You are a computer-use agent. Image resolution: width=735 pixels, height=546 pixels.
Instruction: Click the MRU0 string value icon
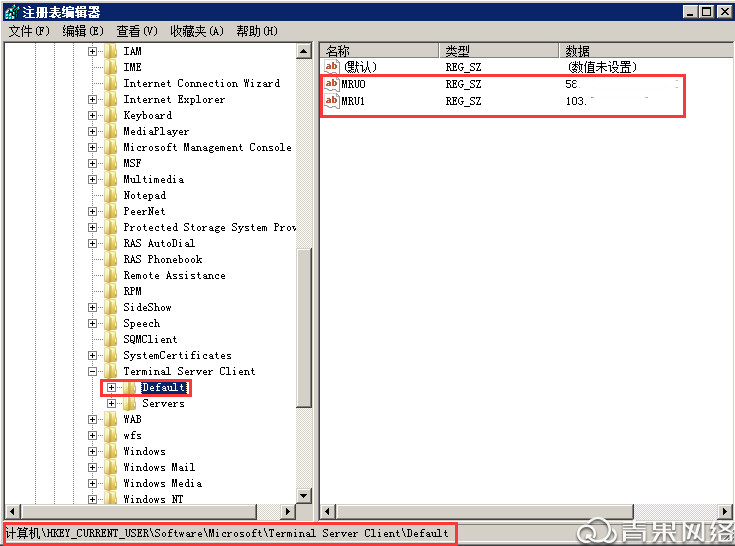(x=331, y=84)
